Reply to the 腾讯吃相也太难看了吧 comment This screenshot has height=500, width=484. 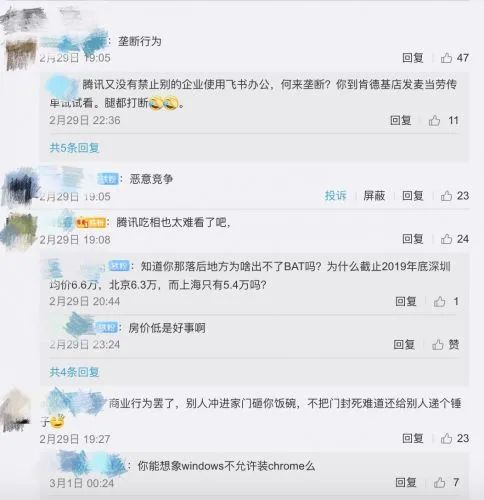point(413,239)
